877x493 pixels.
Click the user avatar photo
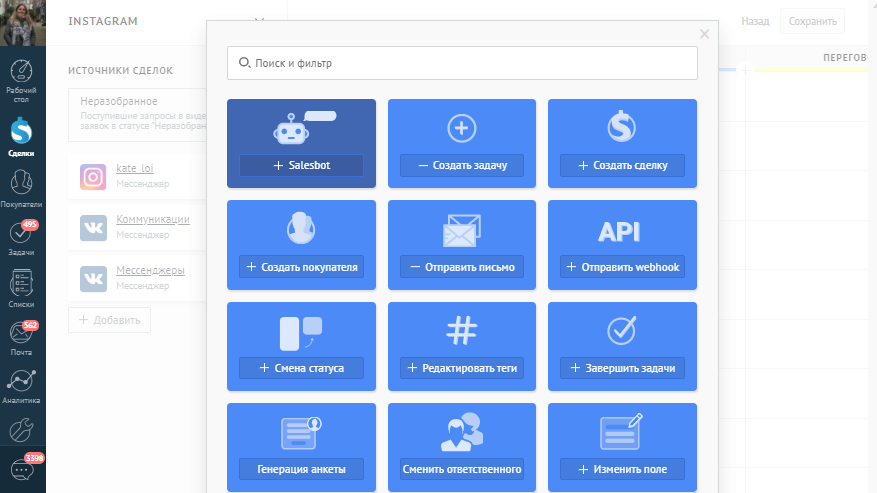click(22, 22)
